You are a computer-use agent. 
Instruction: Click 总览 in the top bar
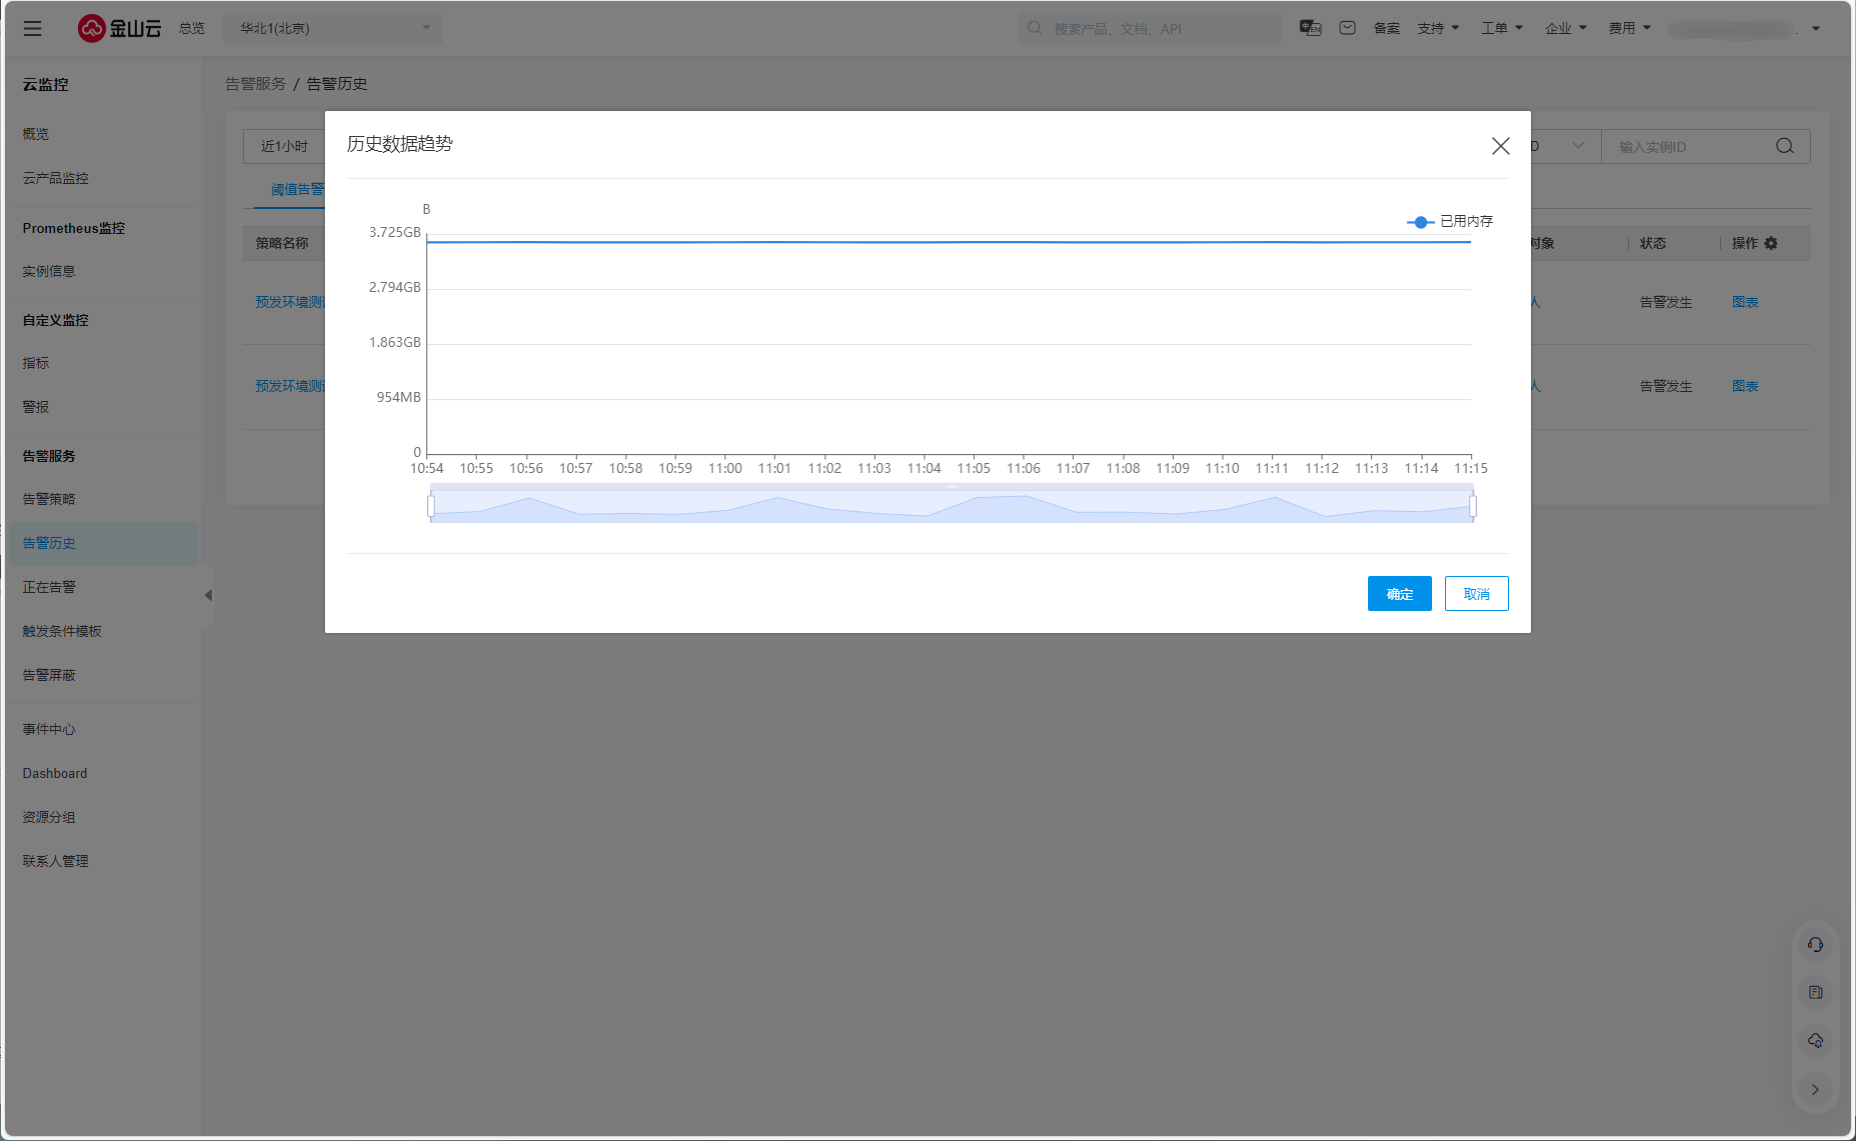pos(192,28)
